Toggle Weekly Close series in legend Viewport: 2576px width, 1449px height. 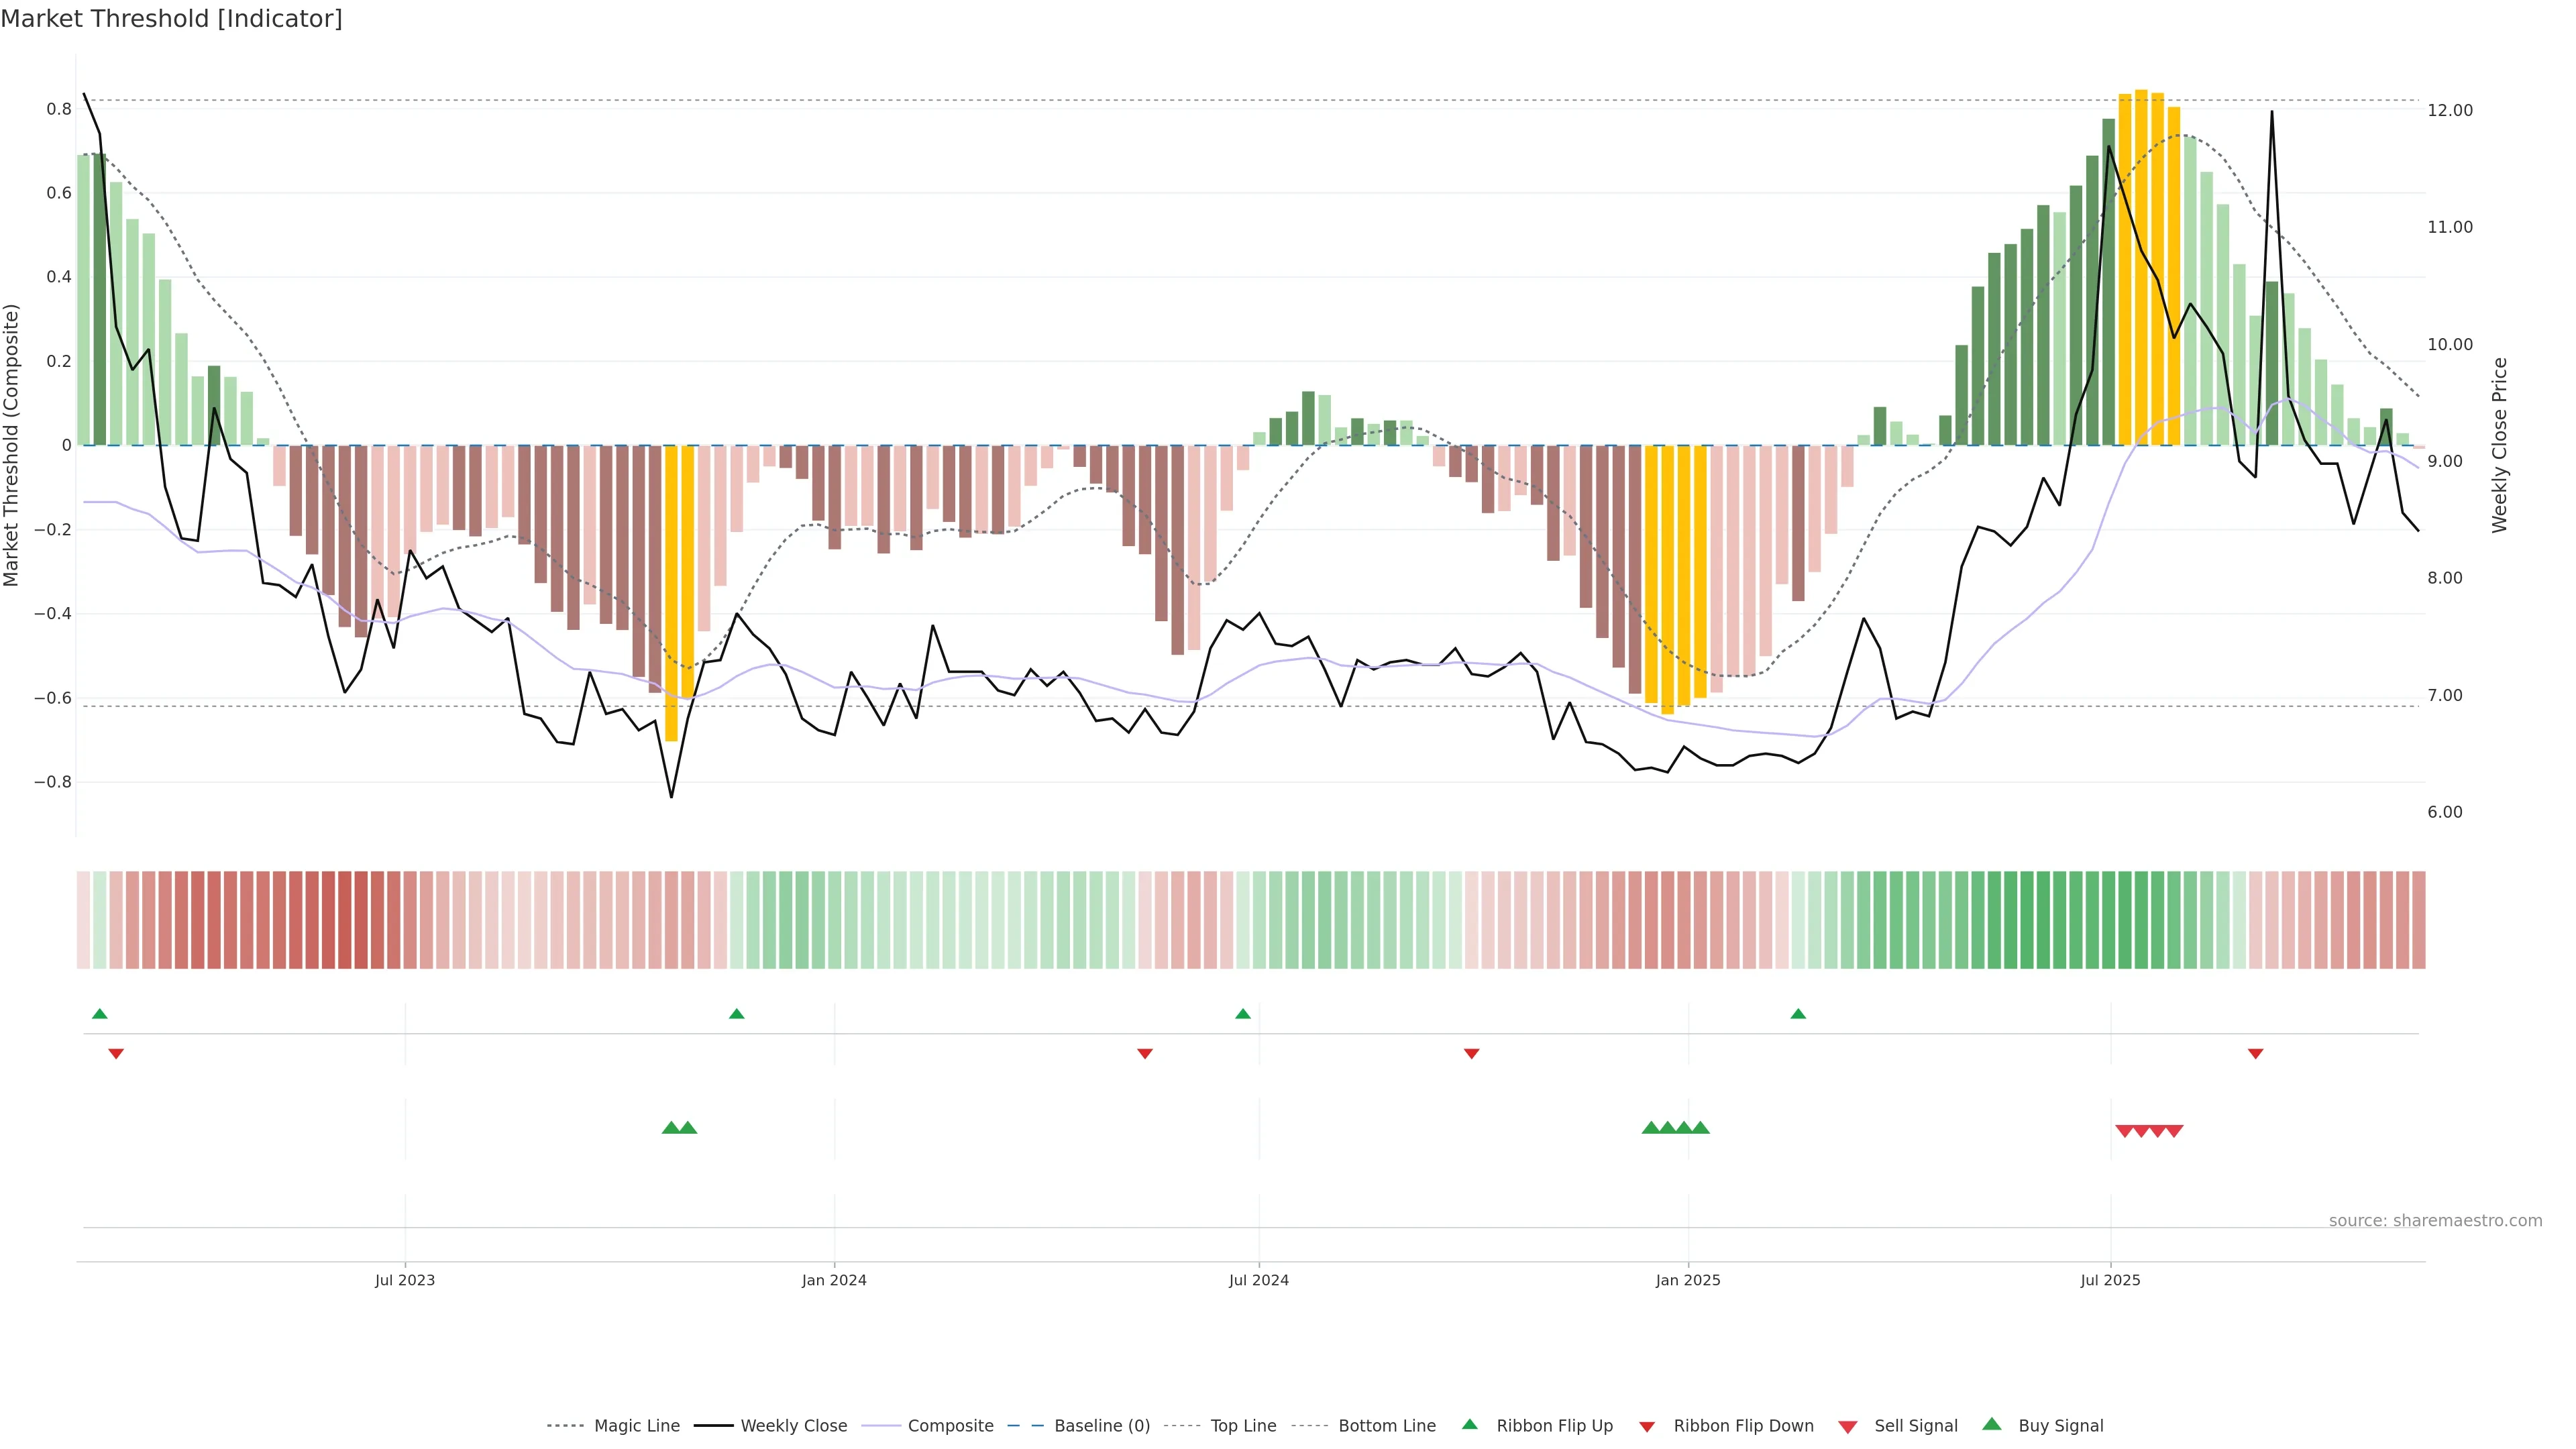tap(793, 1426)
